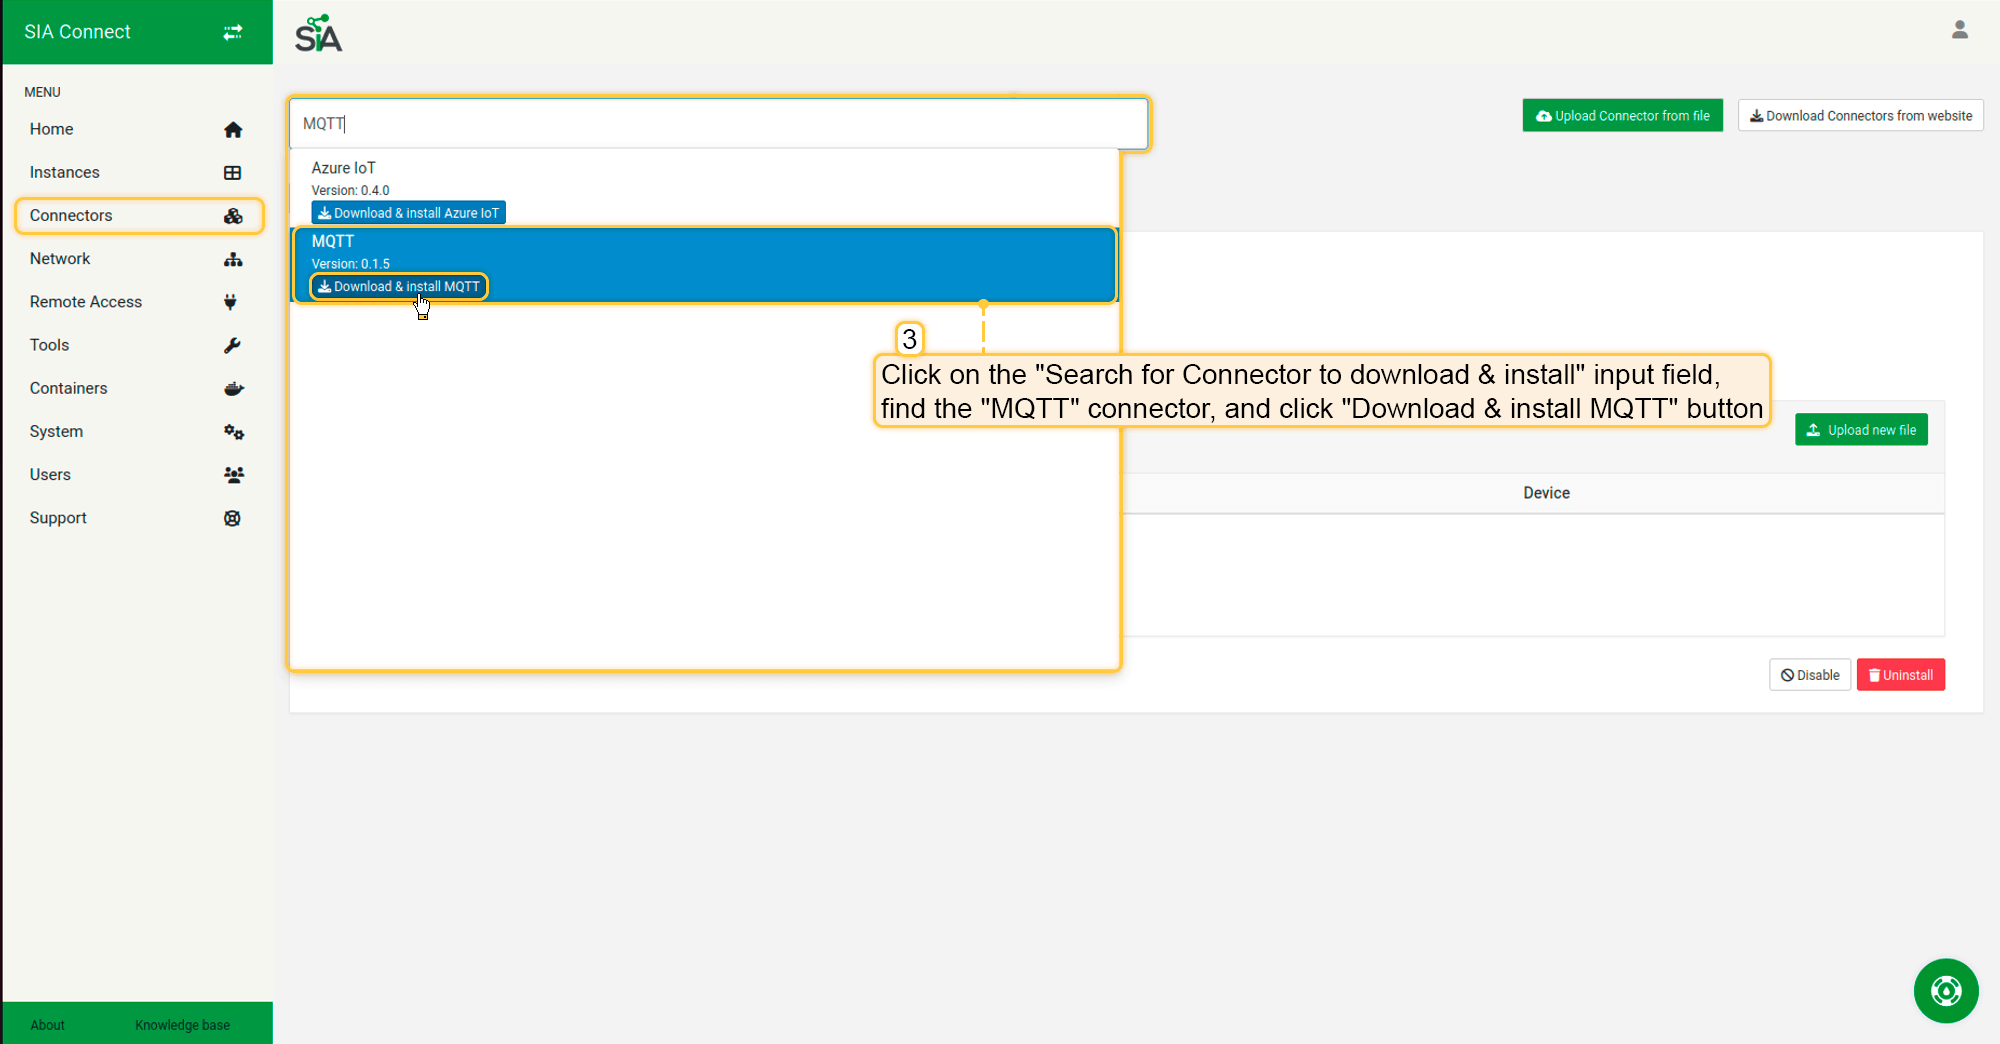Image resolution: width=2000 pixels, height=1044 pixels.
Task: Disable the connector with Disable button
Action: click(x=1809, y=675)
